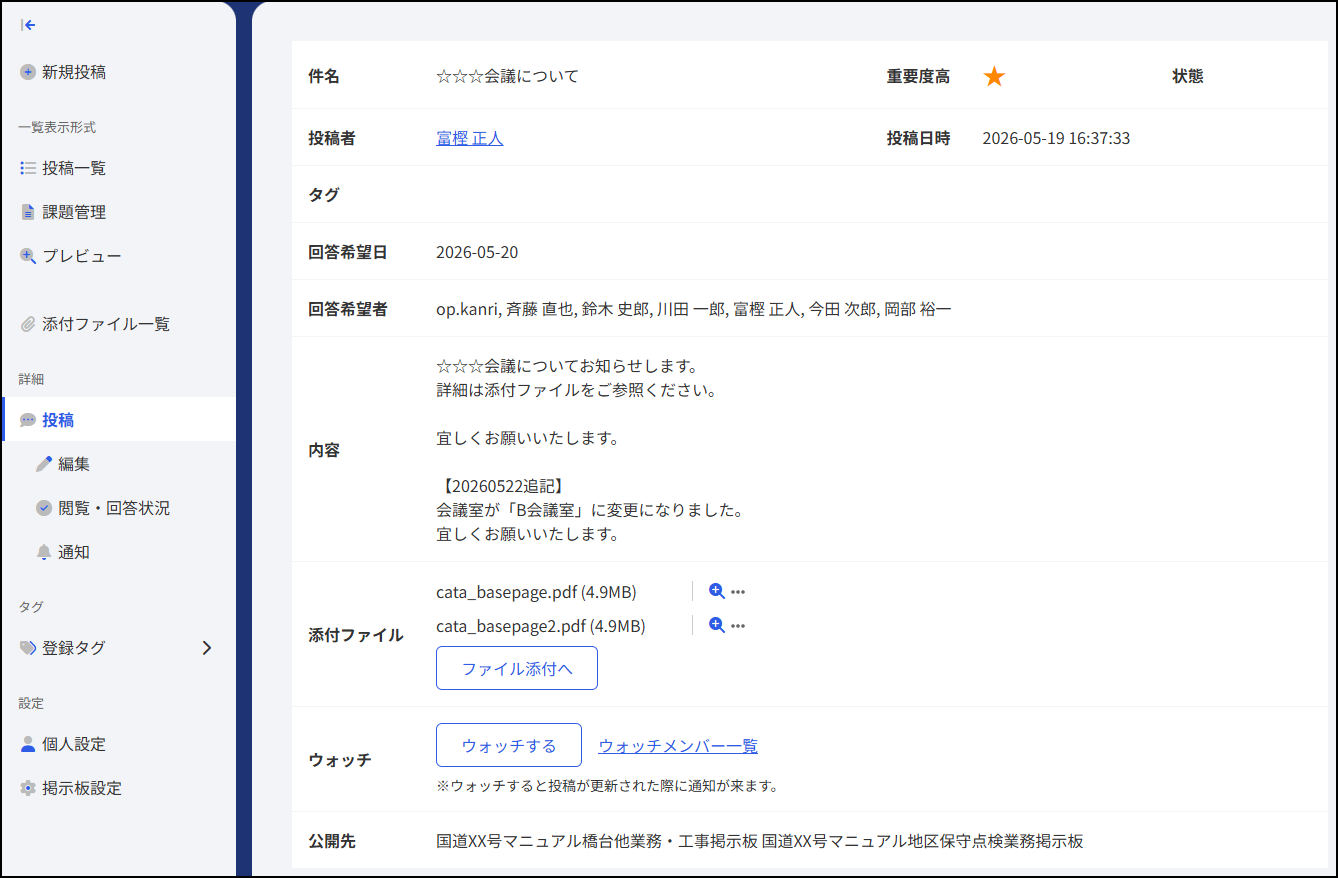
Task: Go to 投稿一覧 in the sidebar
Action: [118, 168]
